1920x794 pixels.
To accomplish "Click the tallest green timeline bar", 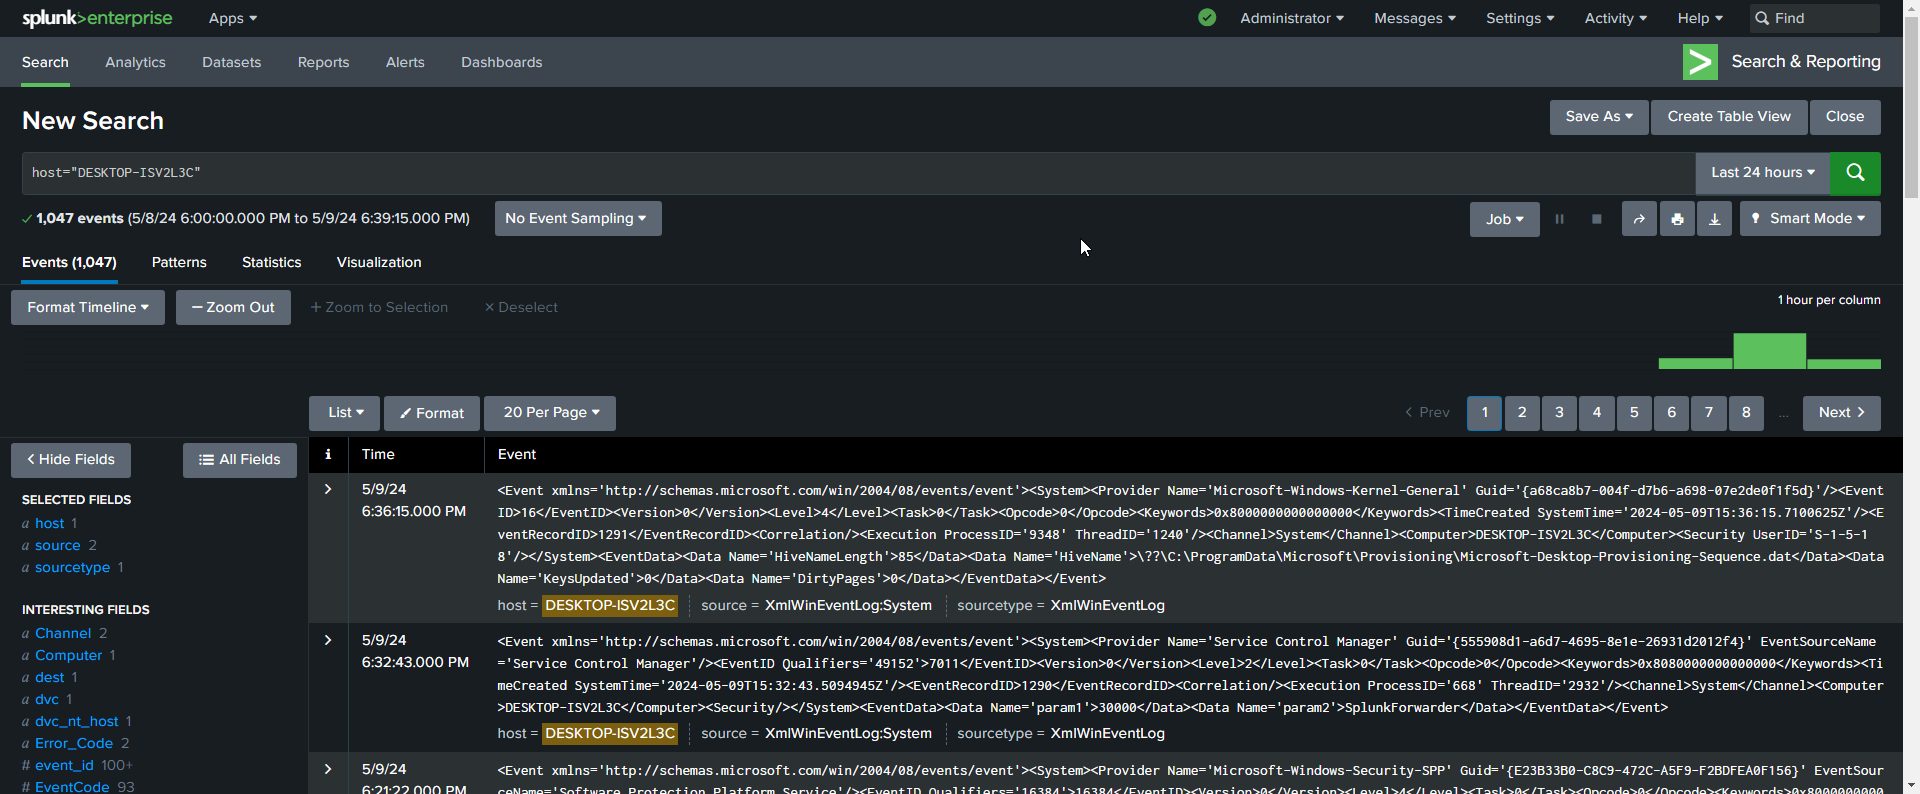I will tap(1769, 351).
